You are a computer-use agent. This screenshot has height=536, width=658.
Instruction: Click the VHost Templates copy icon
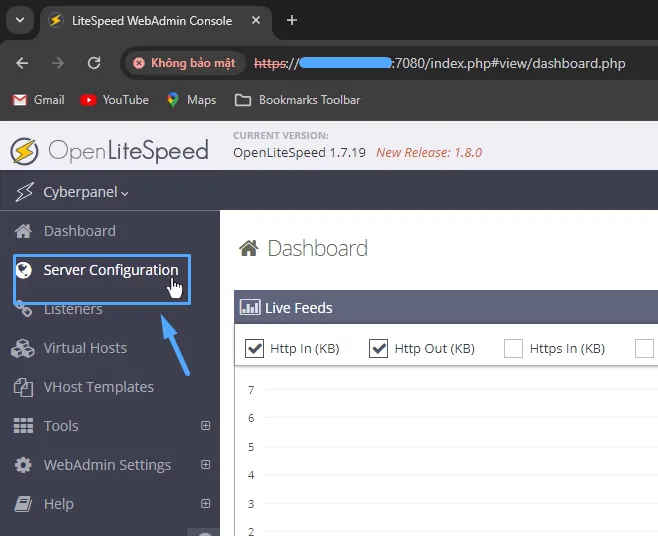(23, 387)
